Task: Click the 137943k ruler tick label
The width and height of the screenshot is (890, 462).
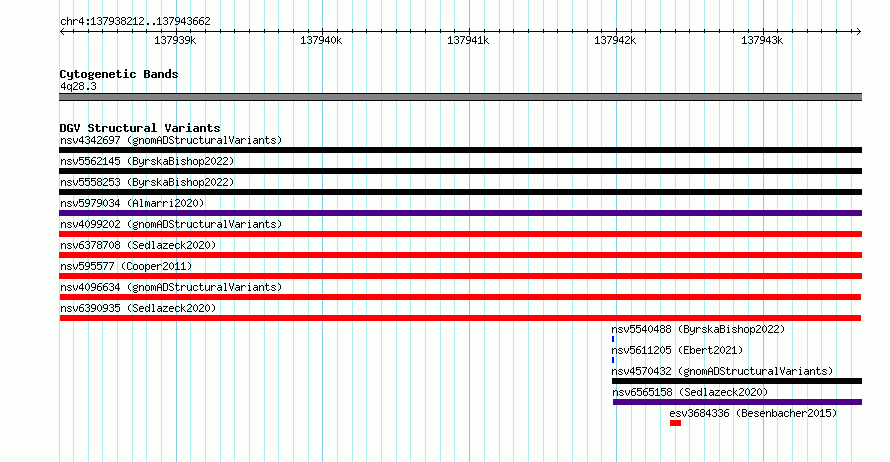Action: pos(762,40)
